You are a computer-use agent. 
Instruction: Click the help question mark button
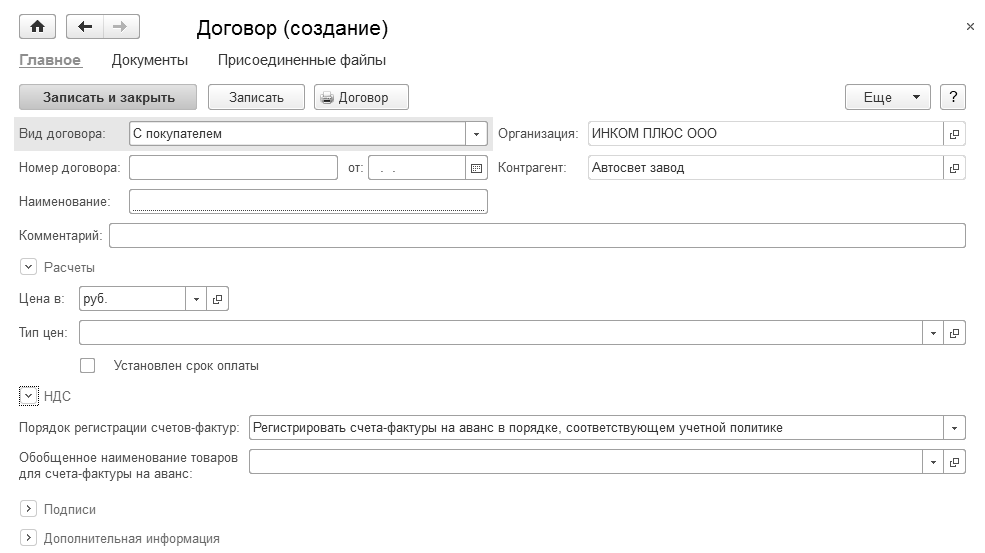[x=954, y=97]
